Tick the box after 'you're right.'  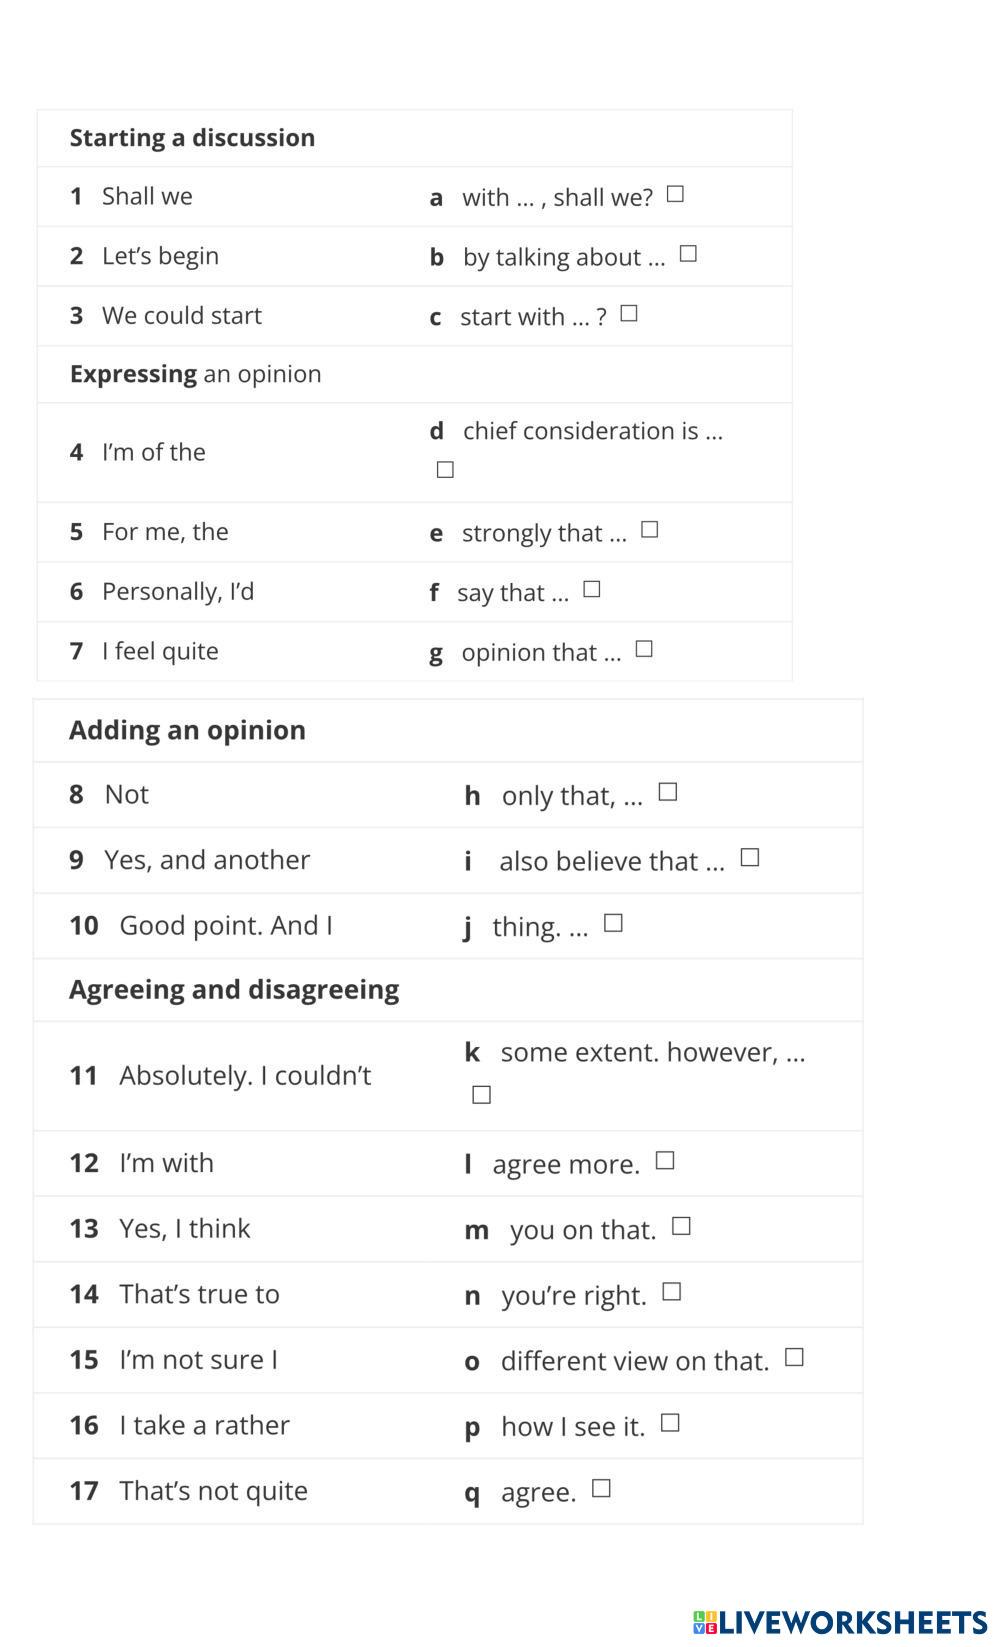(x=672, y=1292)
